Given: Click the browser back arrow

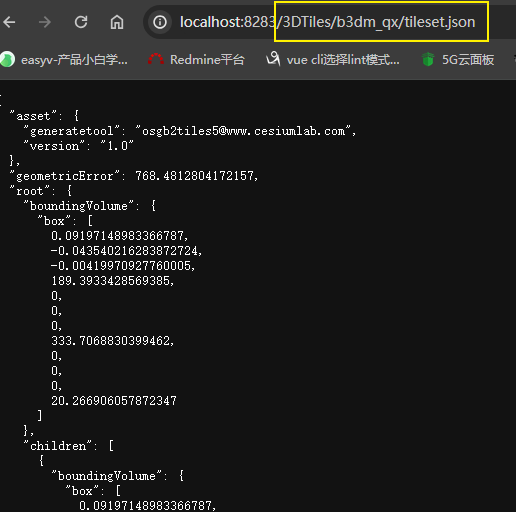Looking at the screenshot, I should click(9, 22).
